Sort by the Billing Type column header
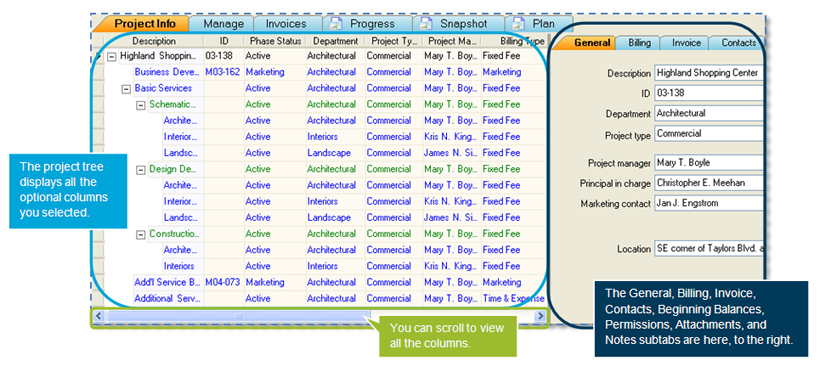Viewport: 820px width, 366px height. pyautogui.click(x=514, y=41)
